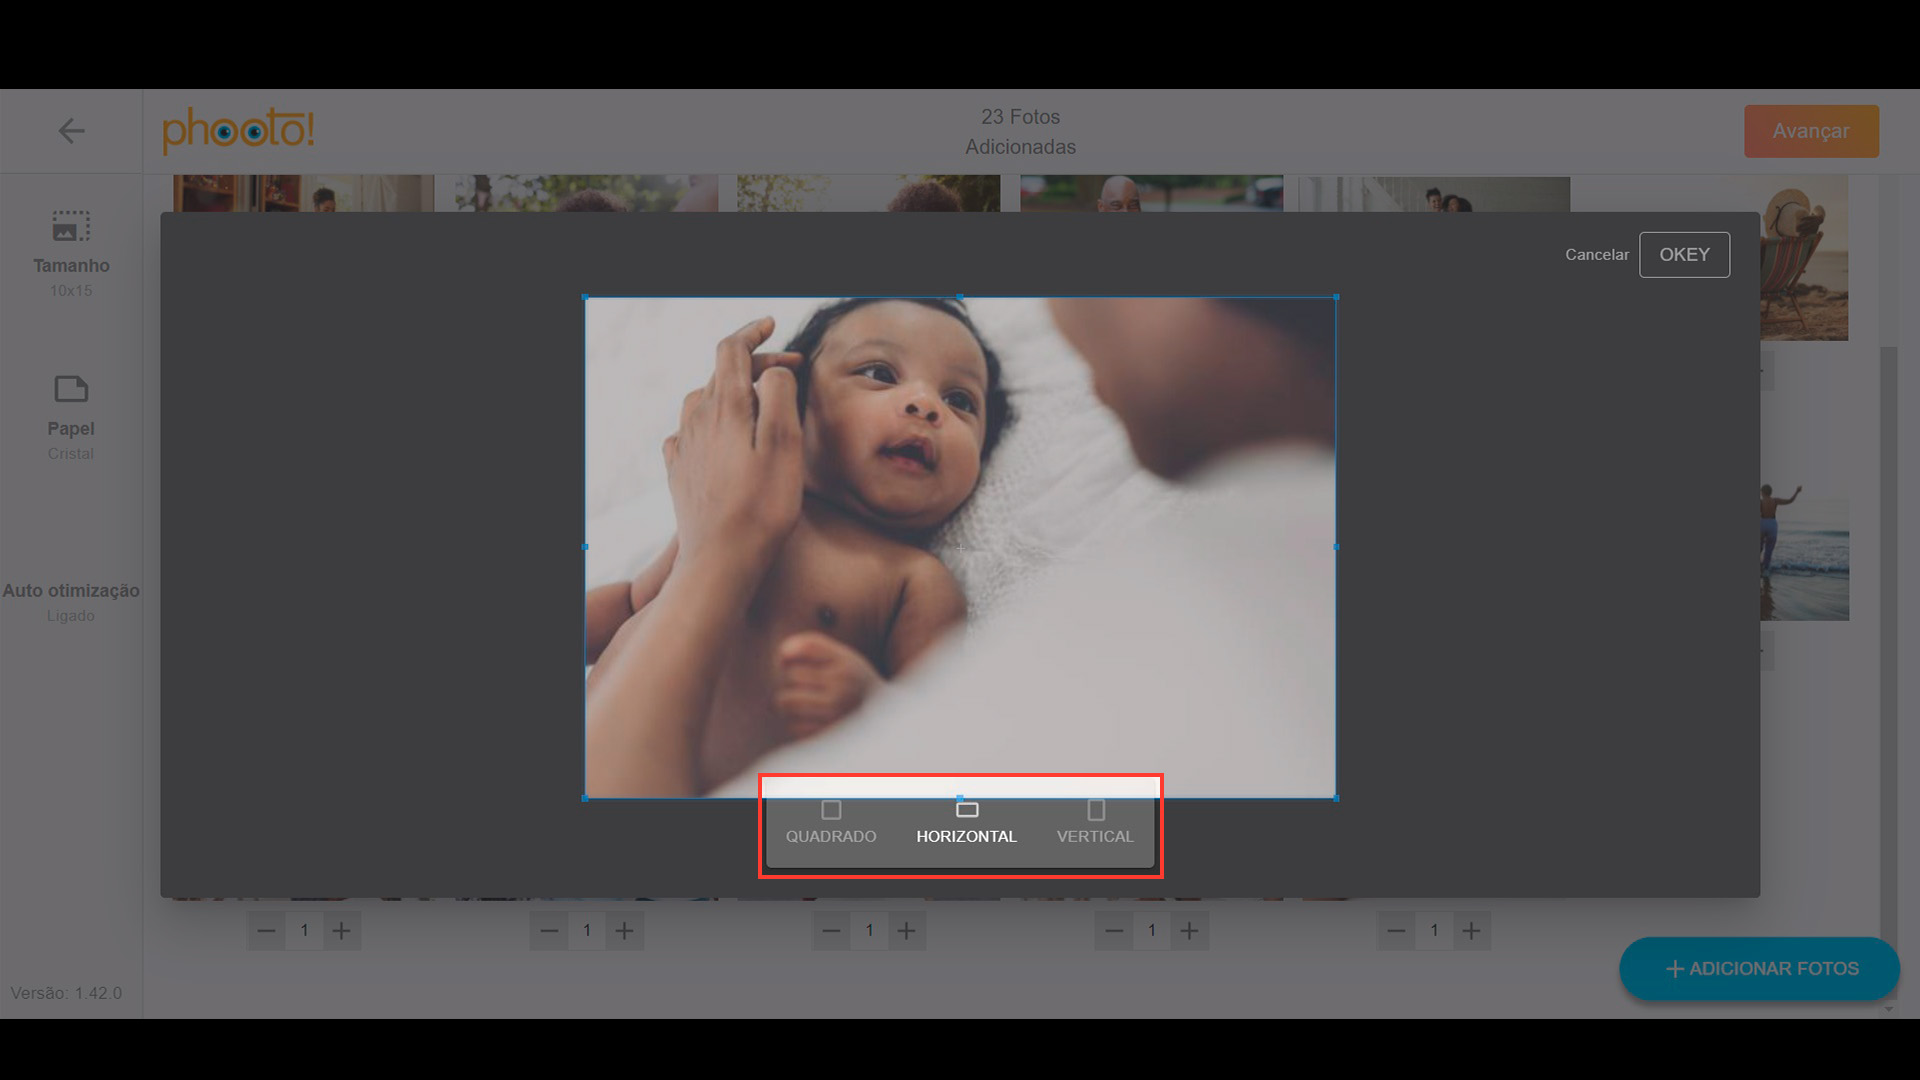Click top-right crop corner handle
1920x1080 pixels.
click(x=1336, y=297)
